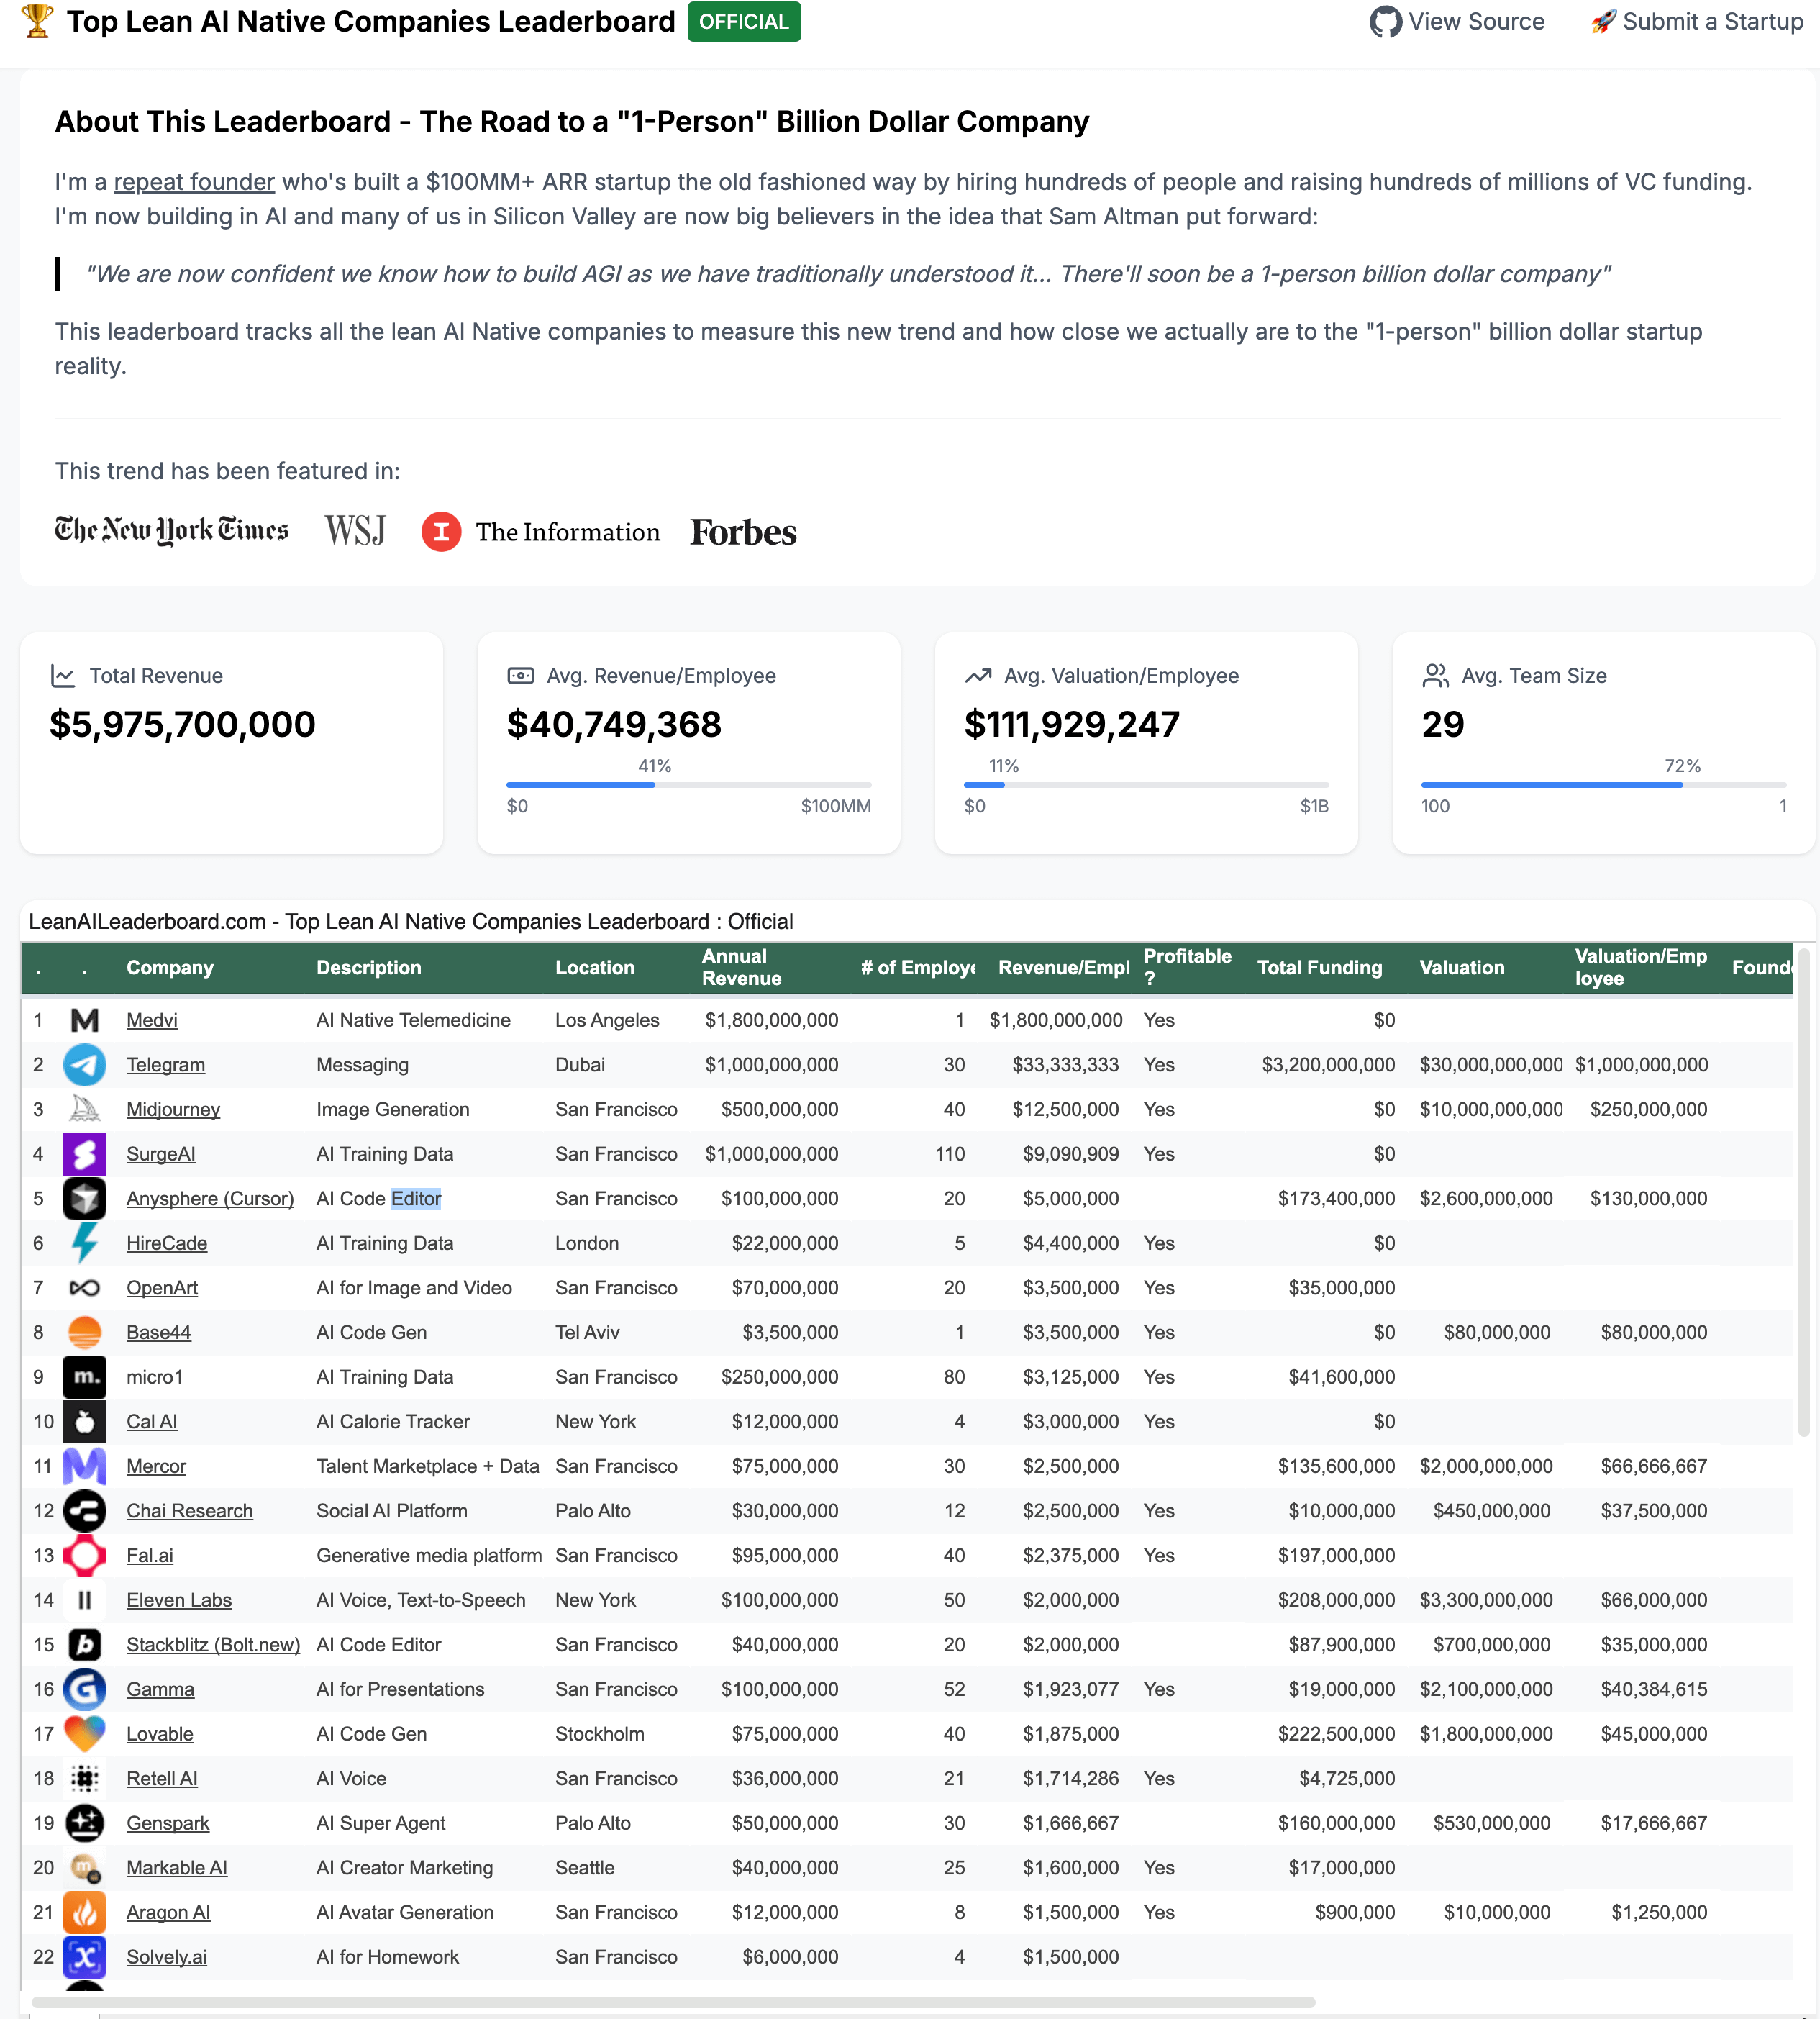The image size is (1820, 2019).
Task: Open the Eleven Labs company link
Action: pyautogui.click(x=179, y=1600)
